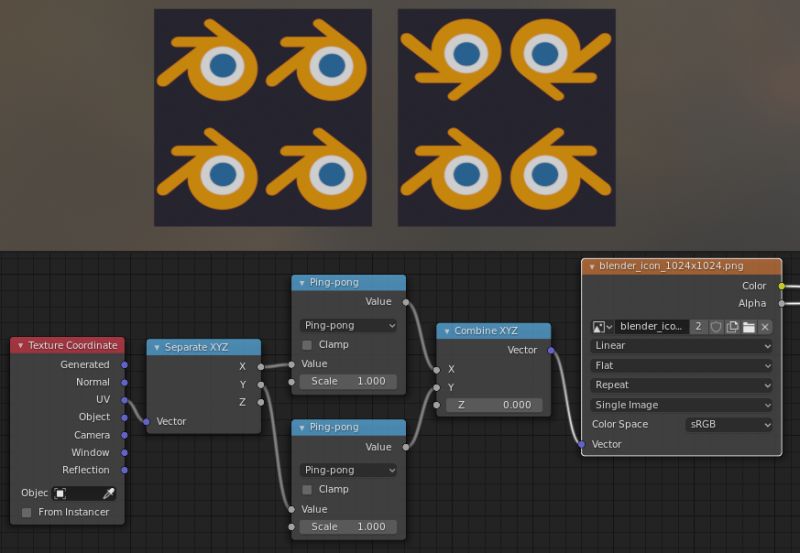Click Generated output socket
The image size is (800, 553).
[x=124, y=365]
